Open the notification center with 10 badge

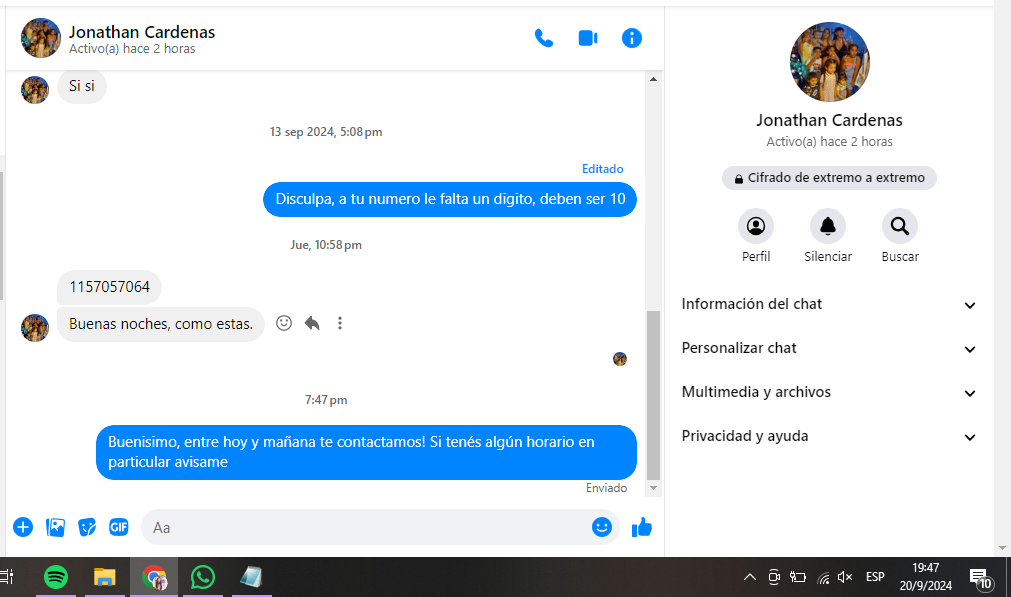pos(980,578)
